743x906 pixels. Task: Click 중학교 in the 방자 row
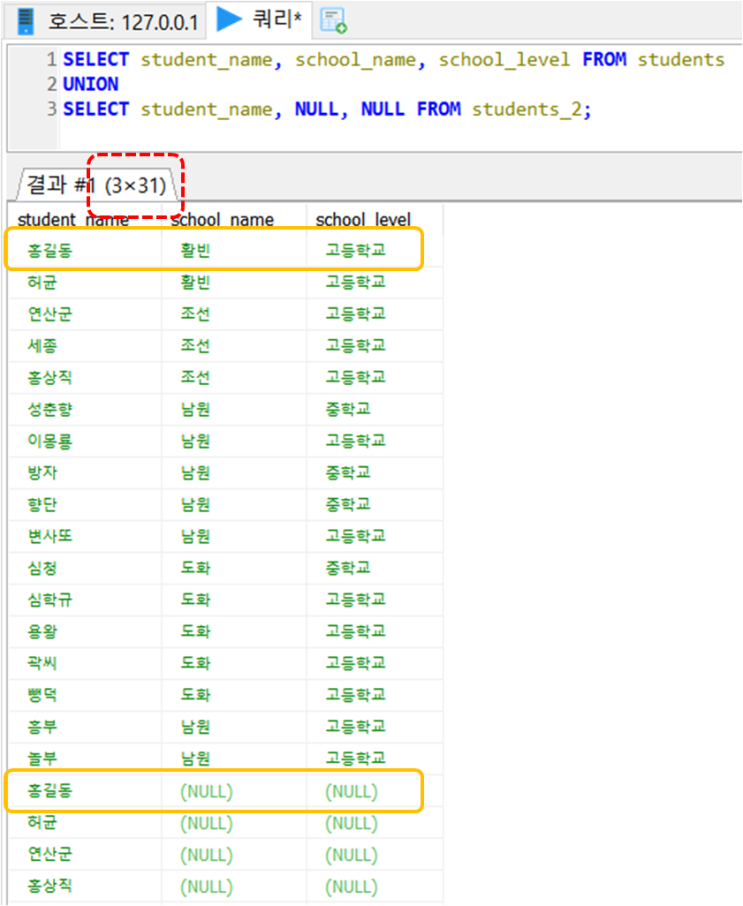coord(348,473)
